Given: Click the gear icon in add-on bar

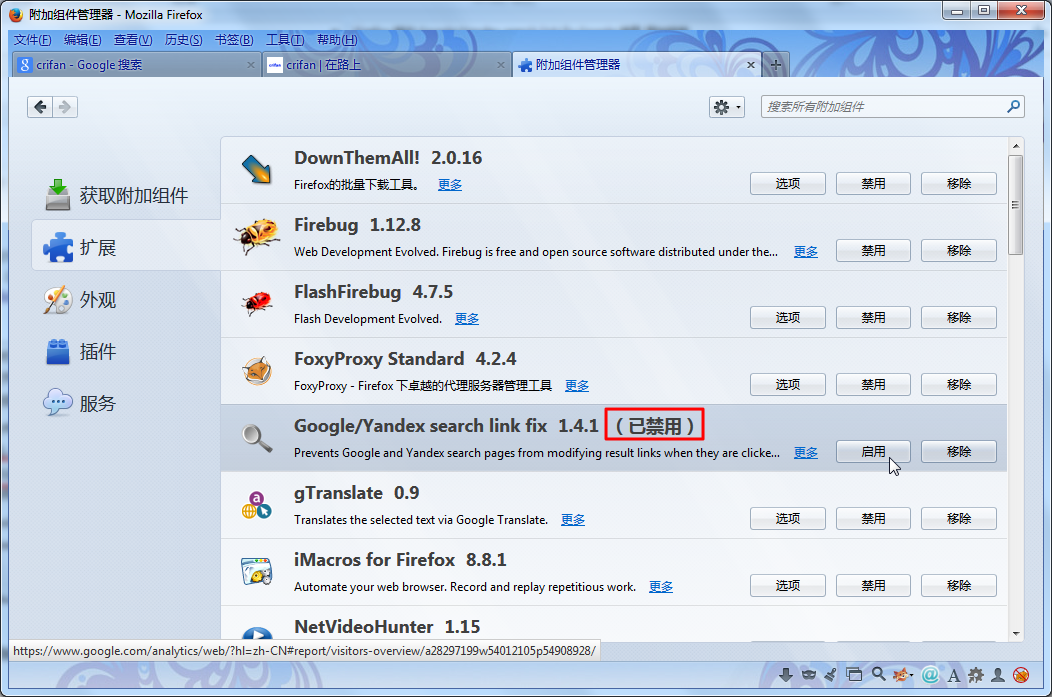Looking at the screenshot, I should [x=976, y=675].
